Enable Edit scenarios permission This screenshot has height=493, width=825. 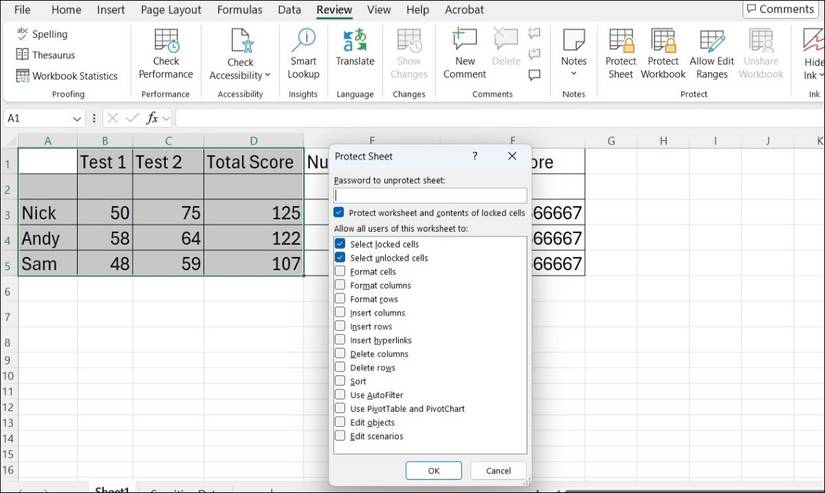(x=340, y=435)
